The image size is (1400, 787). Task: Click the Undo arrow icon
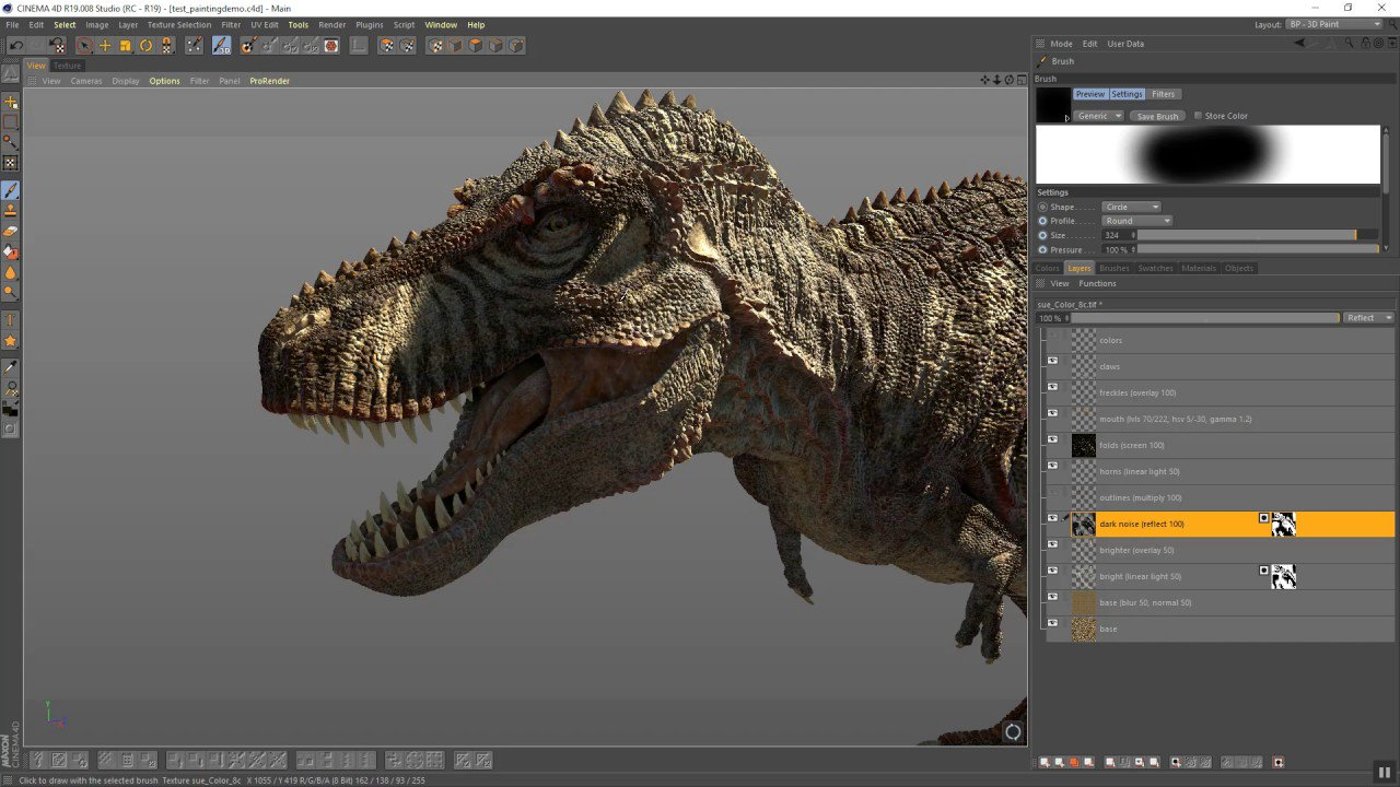(16, 46)
